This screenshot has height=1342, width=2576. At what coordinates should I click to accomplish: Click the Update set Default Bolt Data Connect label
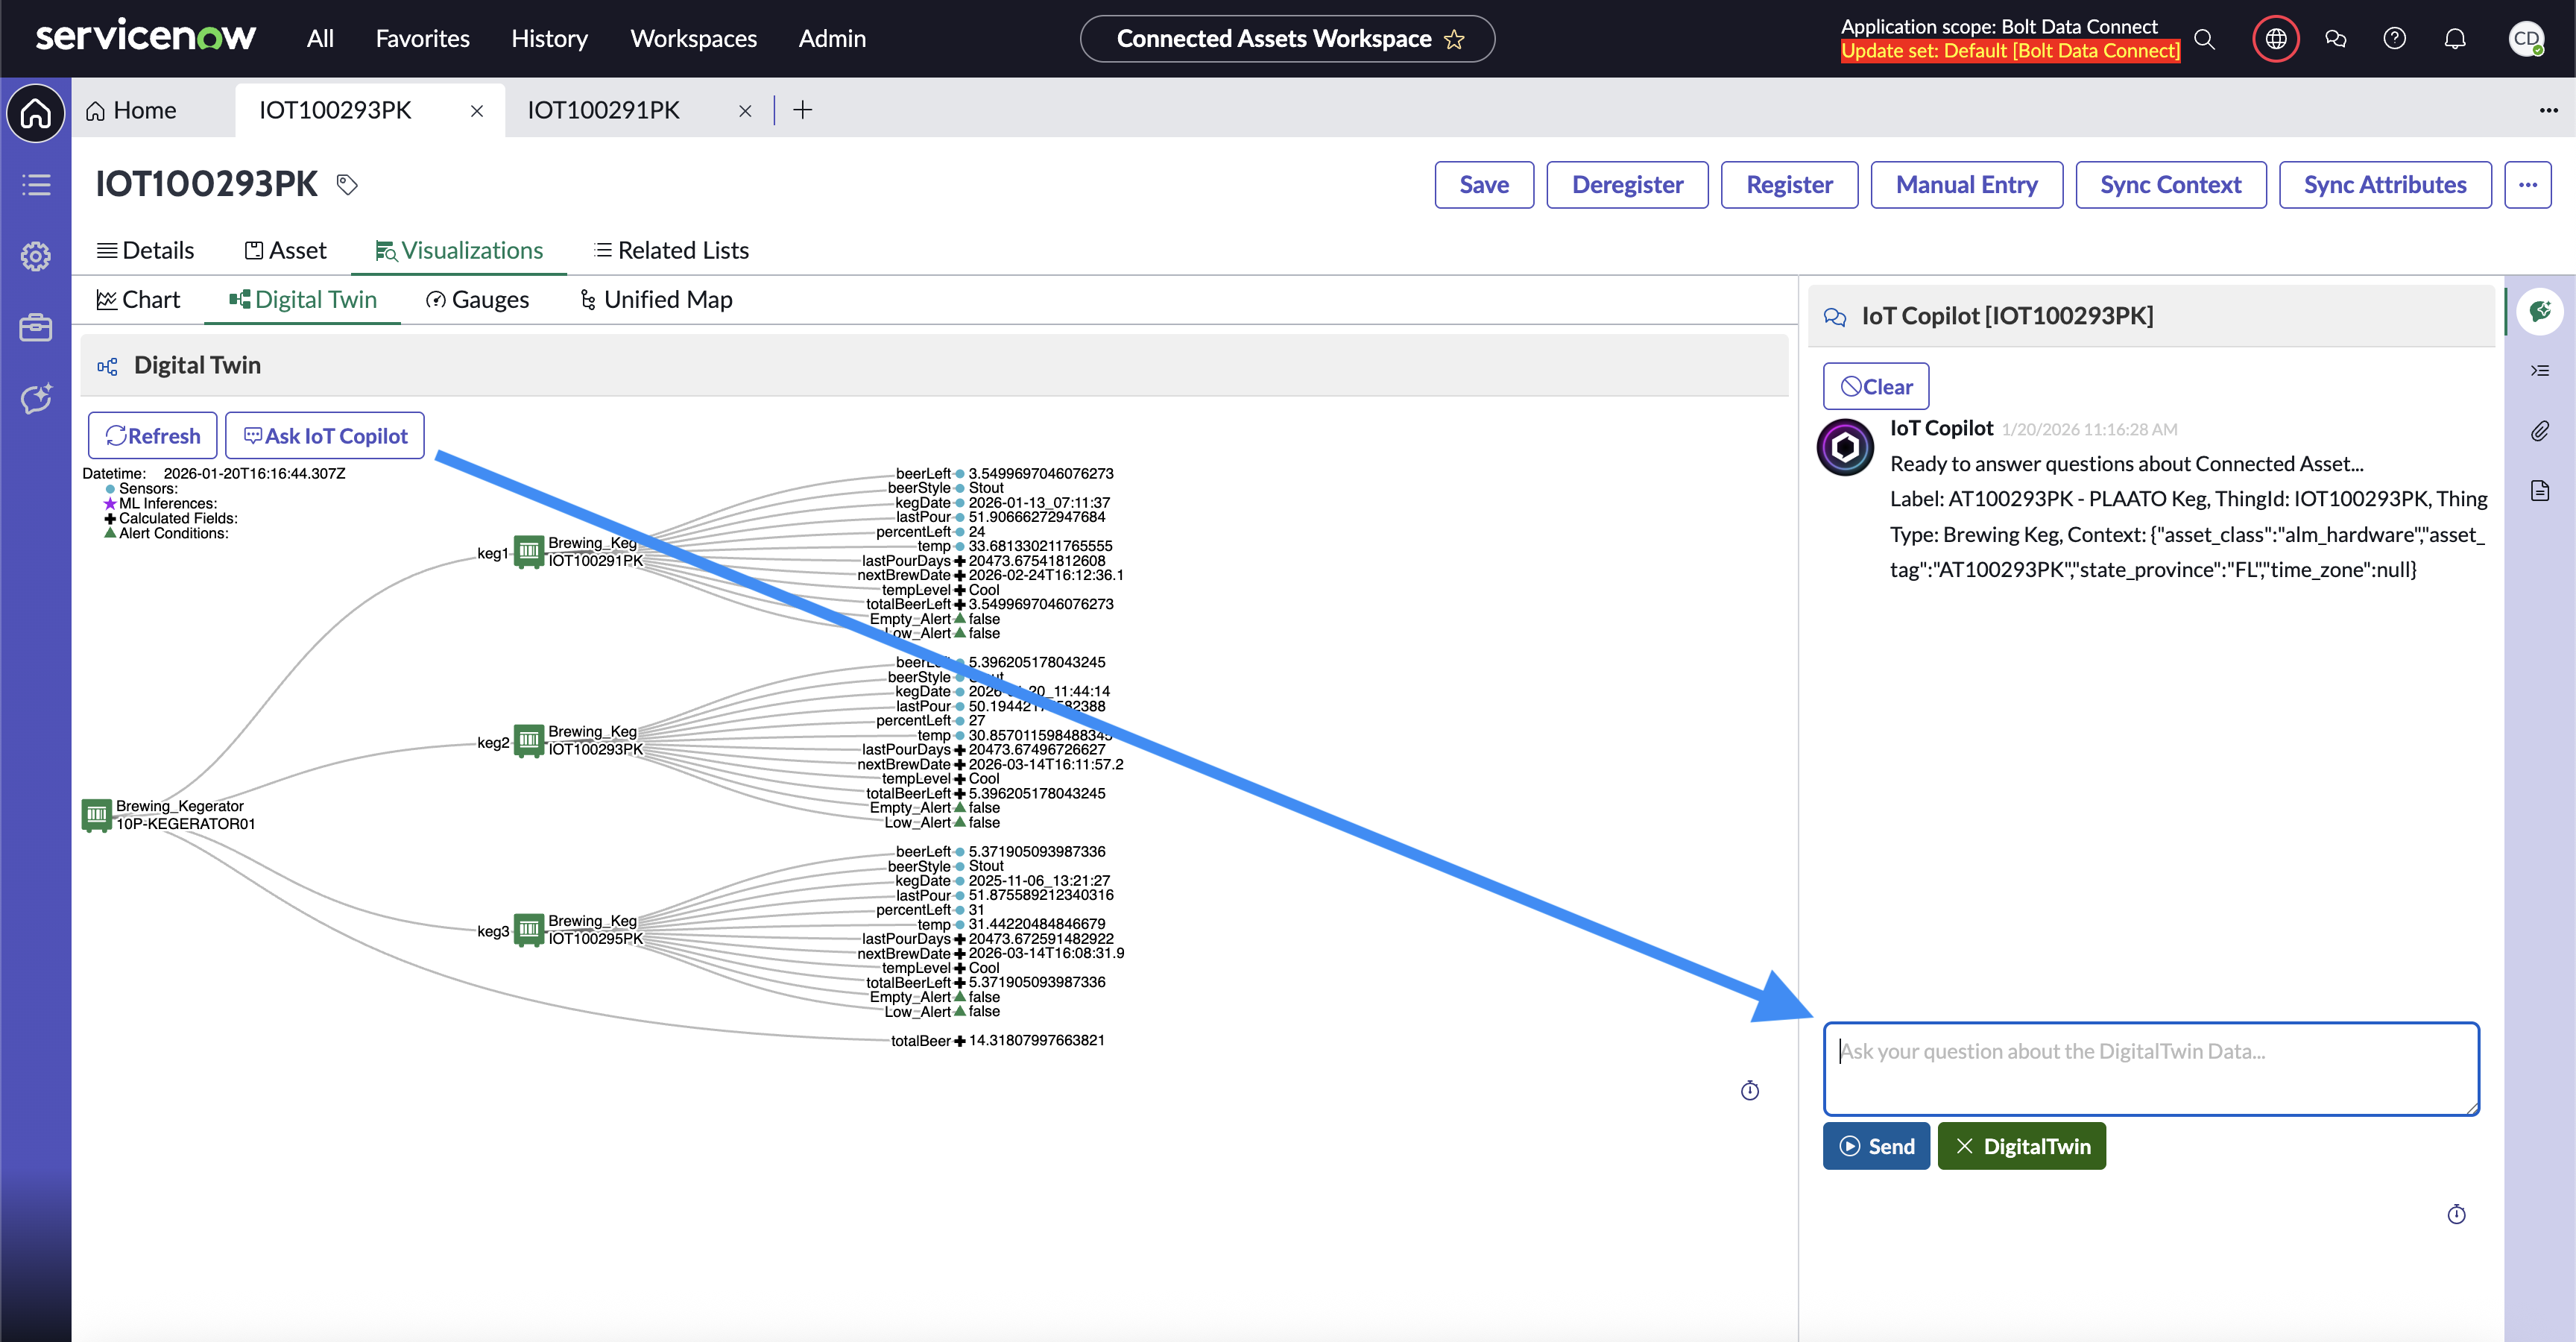click(2010, 51)
